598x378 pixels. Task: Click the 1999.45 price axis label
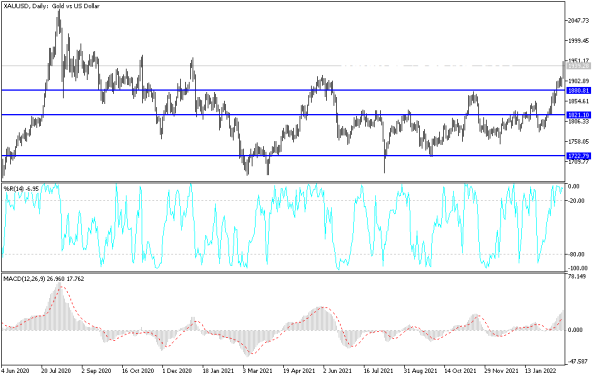(579, 40)
